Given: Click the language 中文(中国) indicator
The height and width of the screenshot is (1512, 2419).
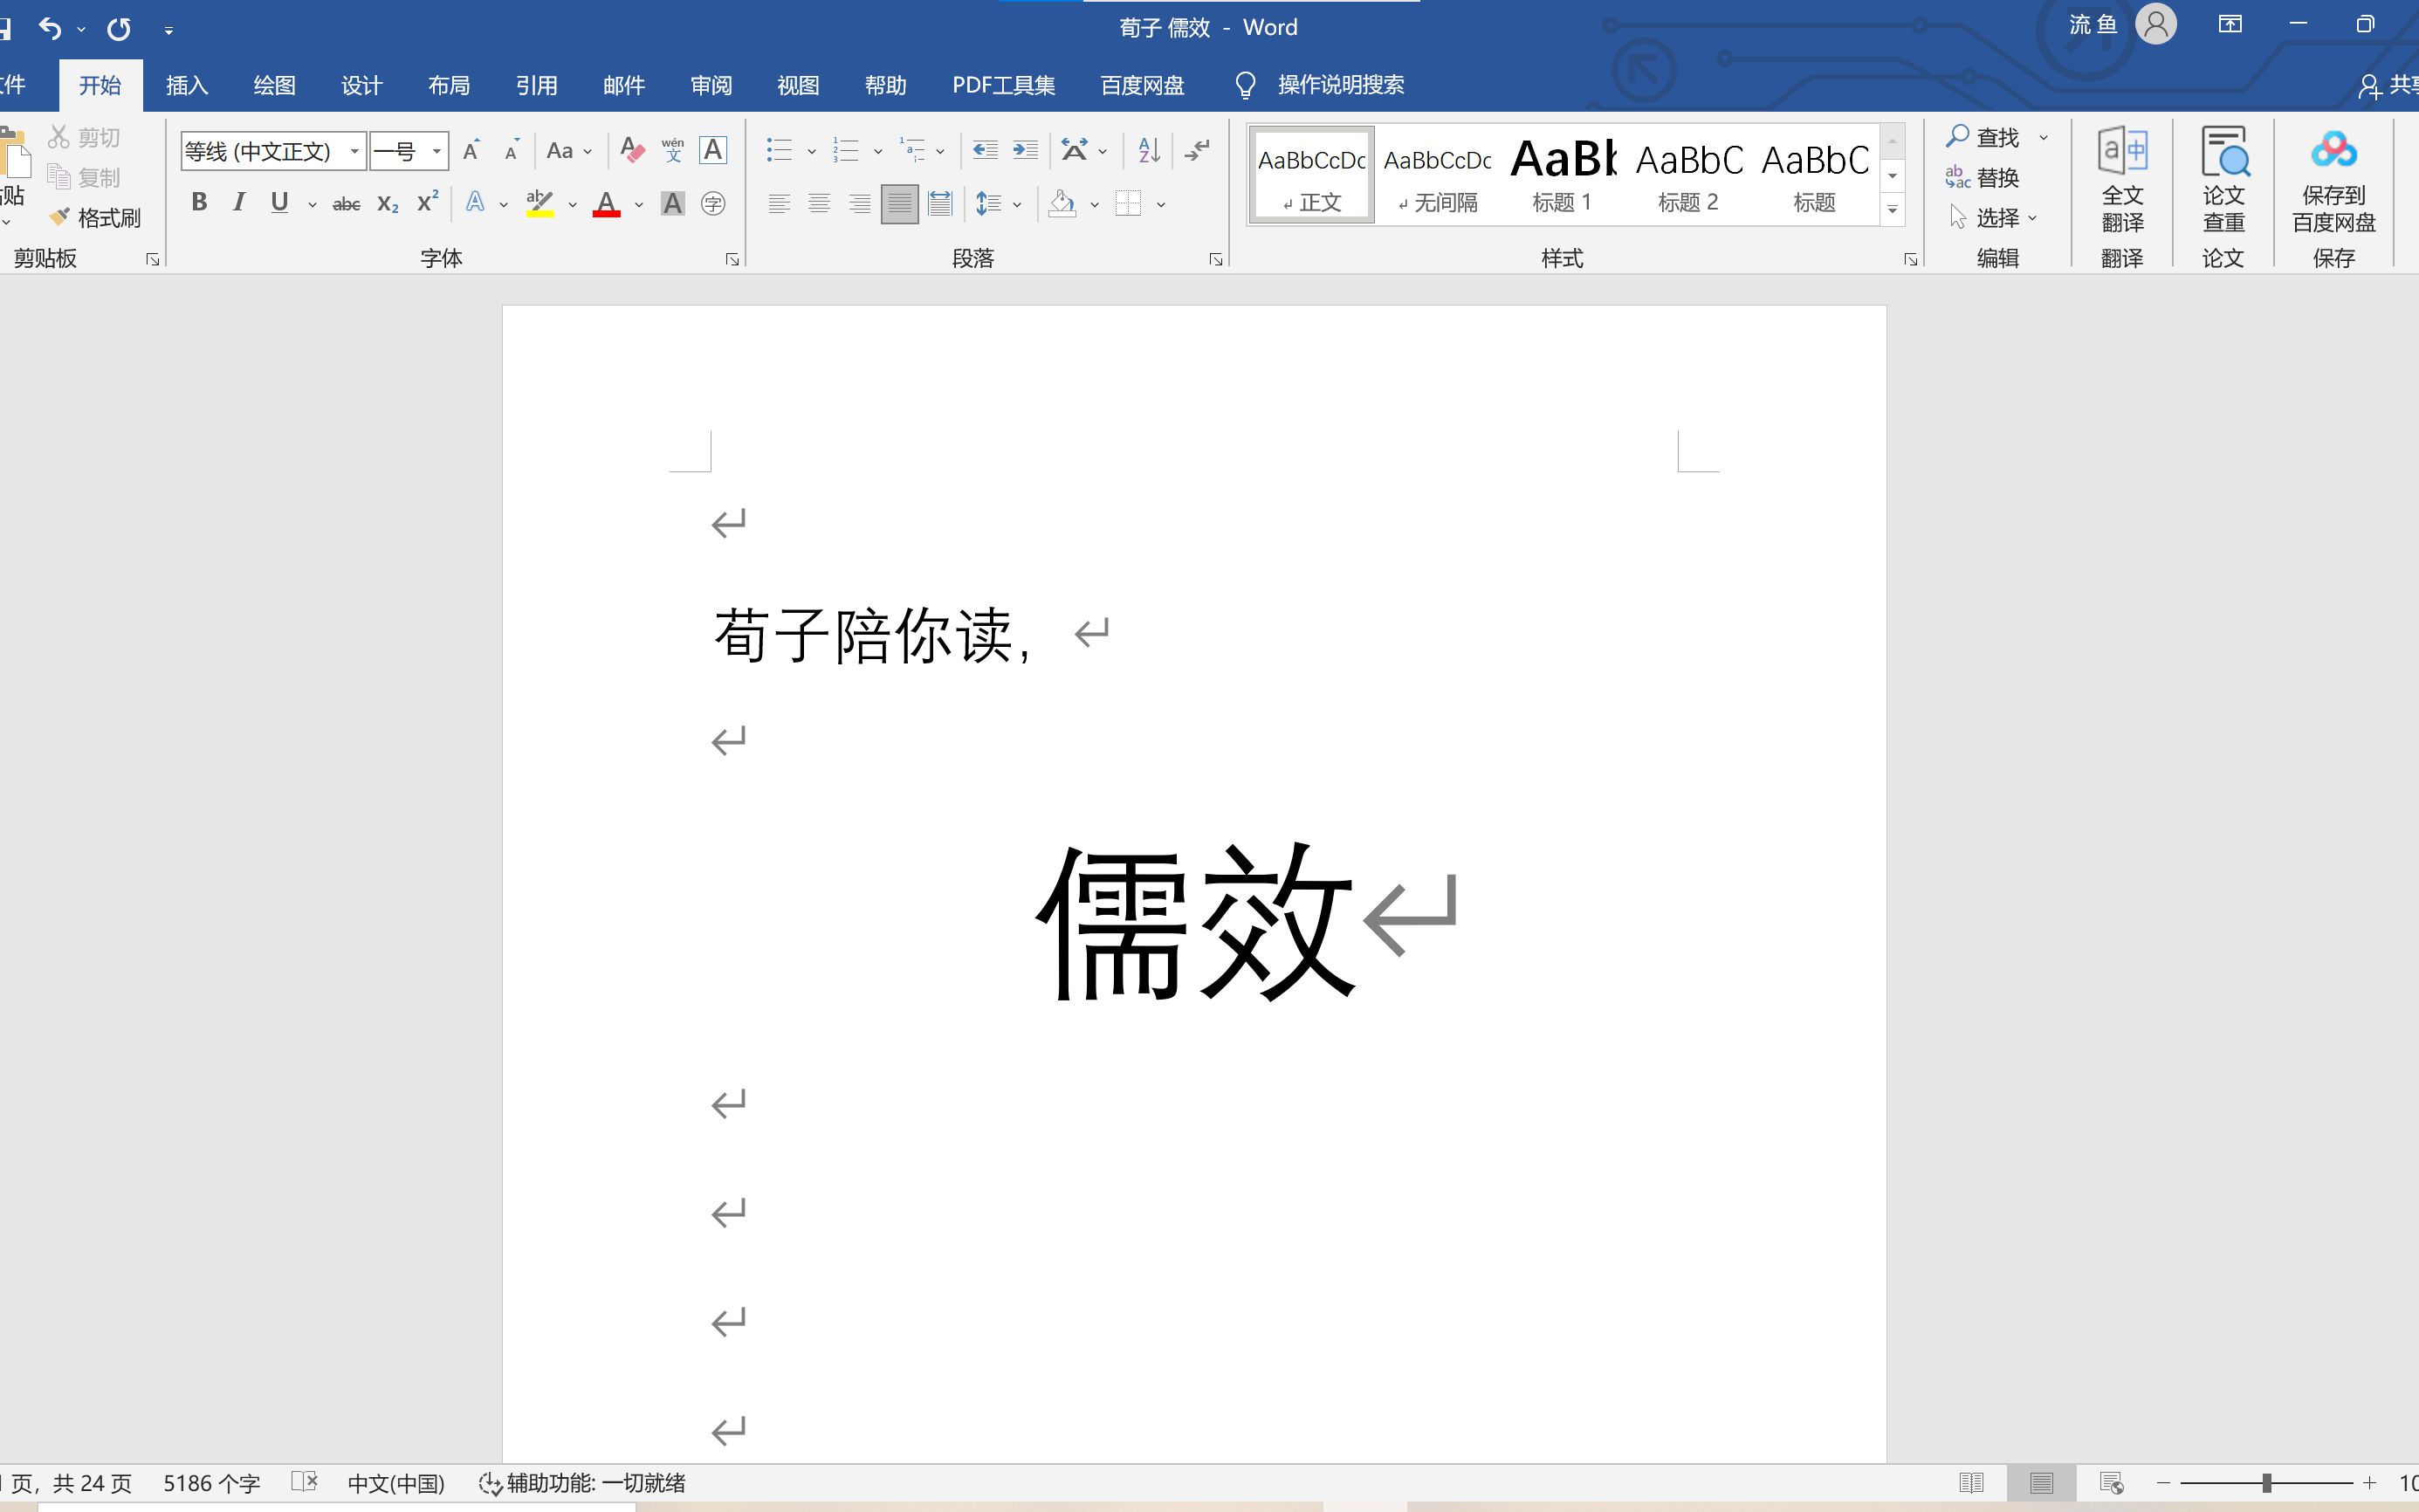Looking at the screenshot, I should (396, 1483).
